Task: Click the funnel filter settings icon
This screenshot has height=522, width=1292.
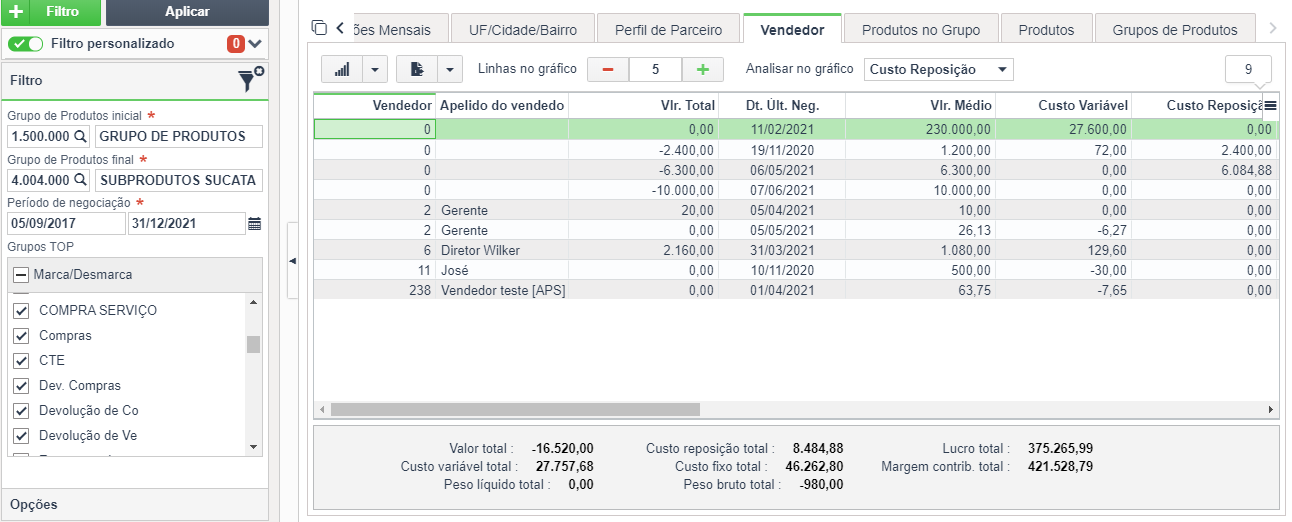Action: pyautogui.click(x=249, y=80)
